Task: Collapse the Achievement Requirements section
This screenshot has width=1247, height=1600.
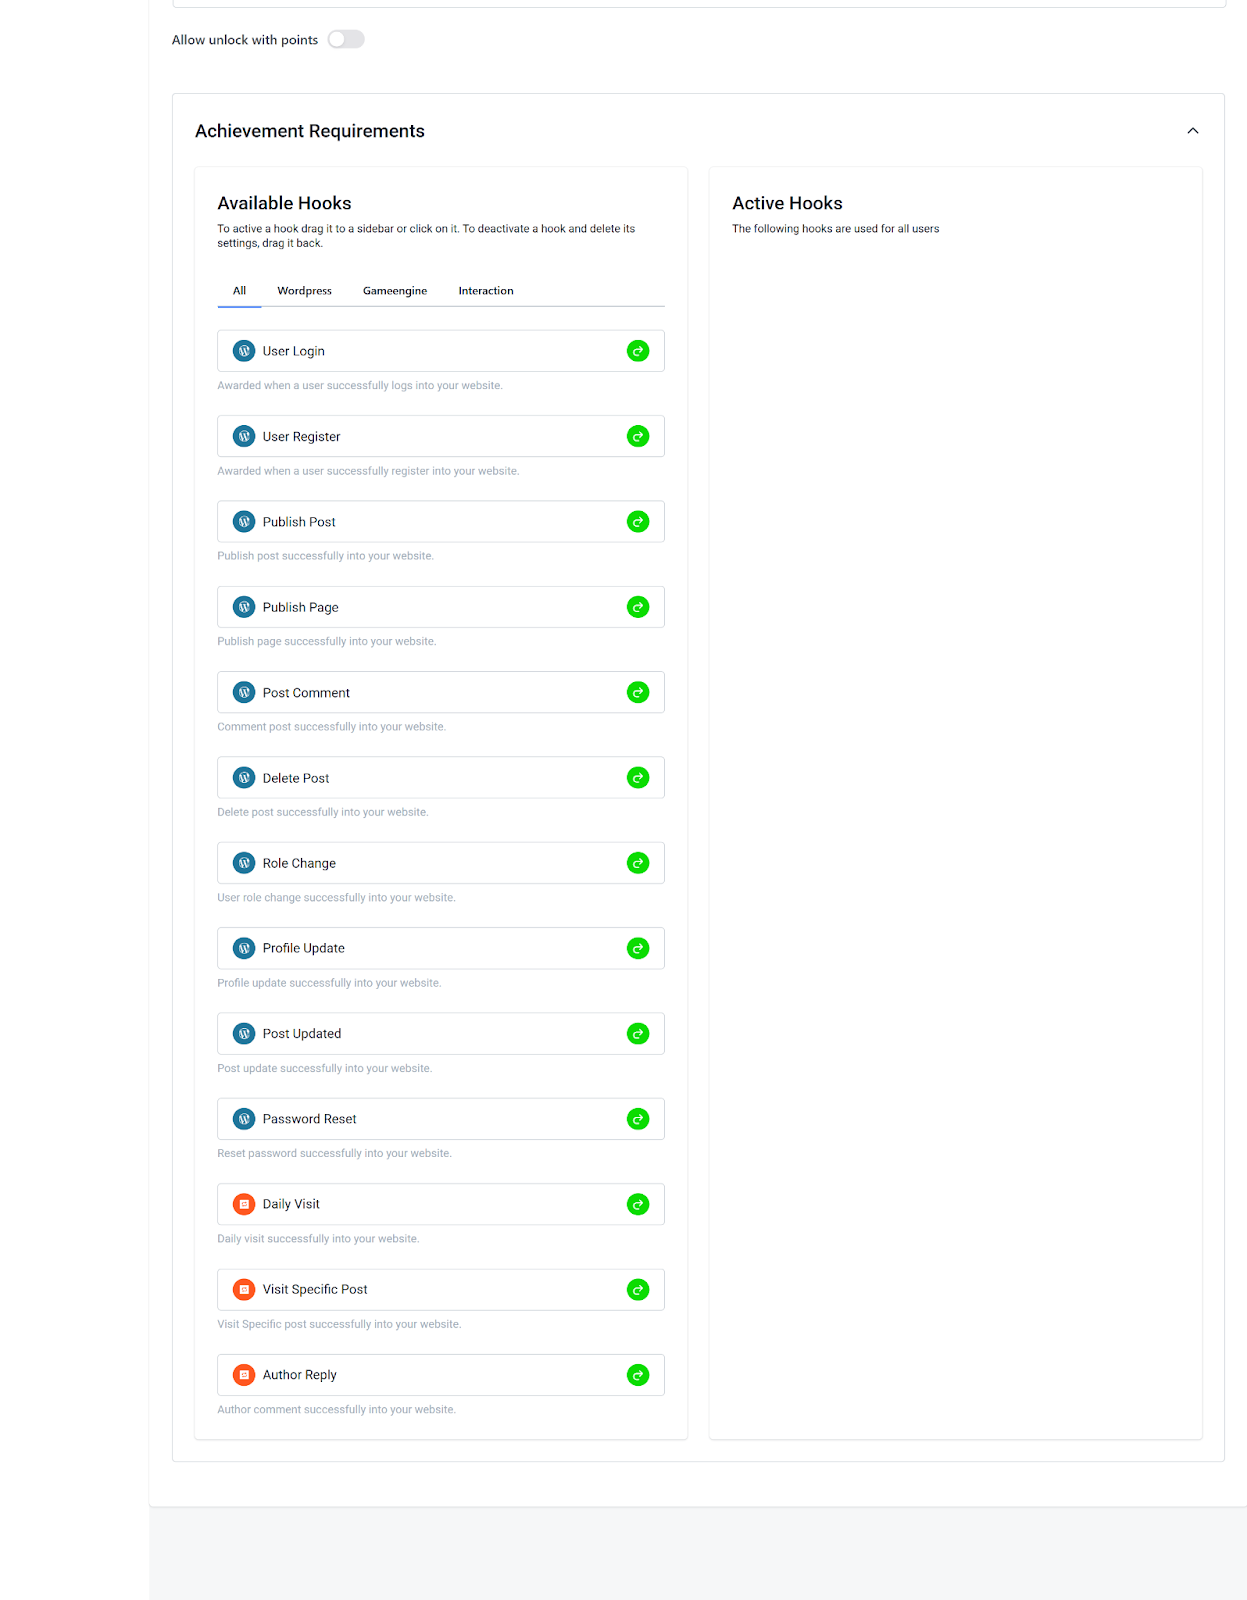Action: tap(1193, 131)
